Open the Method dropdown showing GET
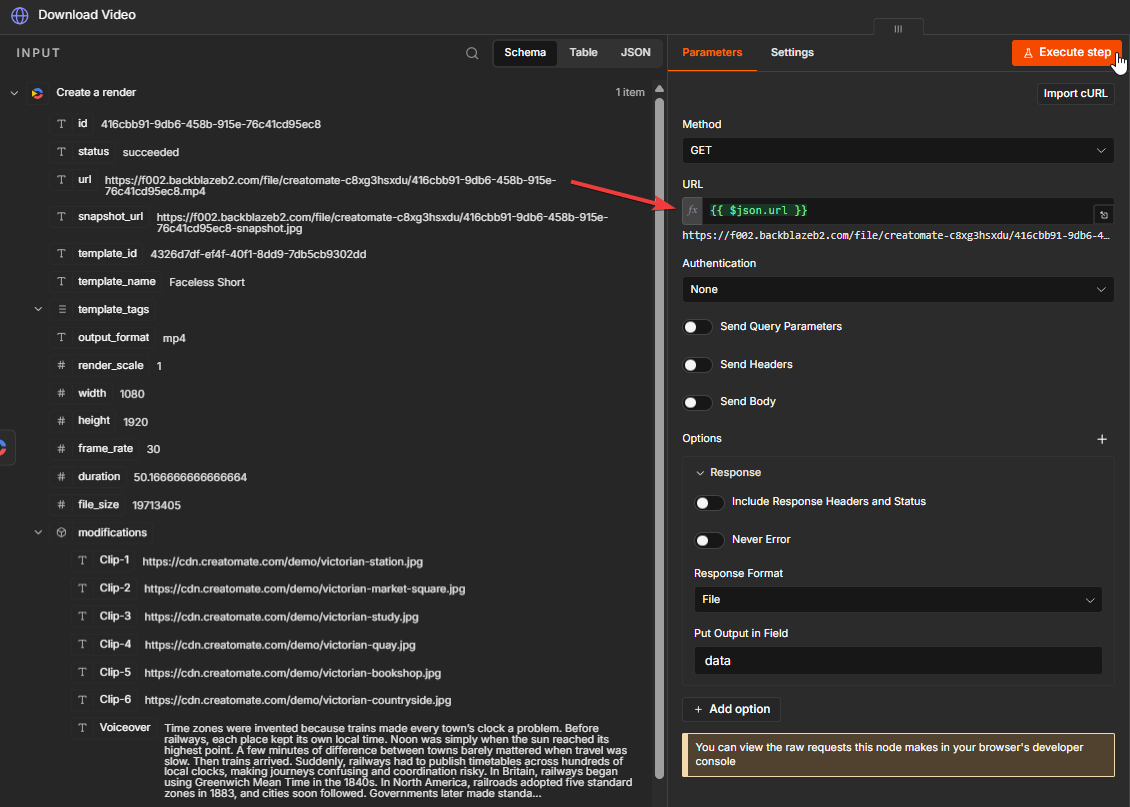This screenshot has width=1130, height=807. [x=898, y=151]
